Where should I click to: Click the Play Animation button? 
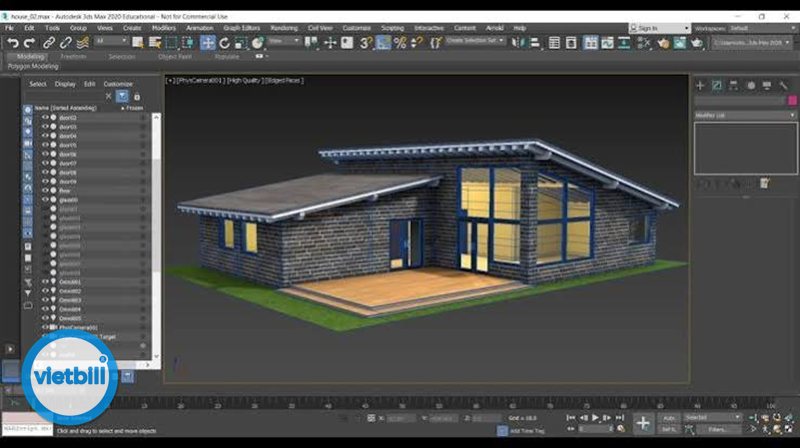pyautogui.click(x=595, y=418)
